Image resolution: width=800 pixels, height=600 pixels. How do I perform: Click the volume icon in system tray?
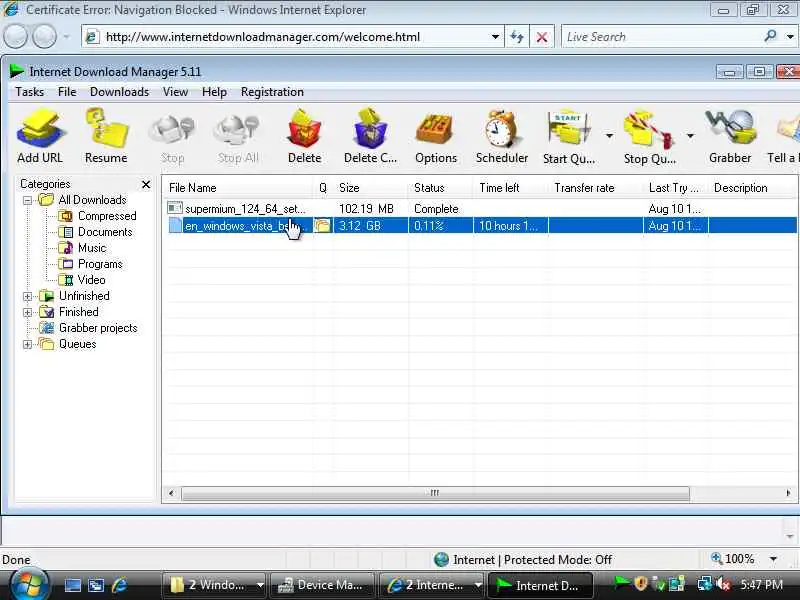click(x=723, y=584)
